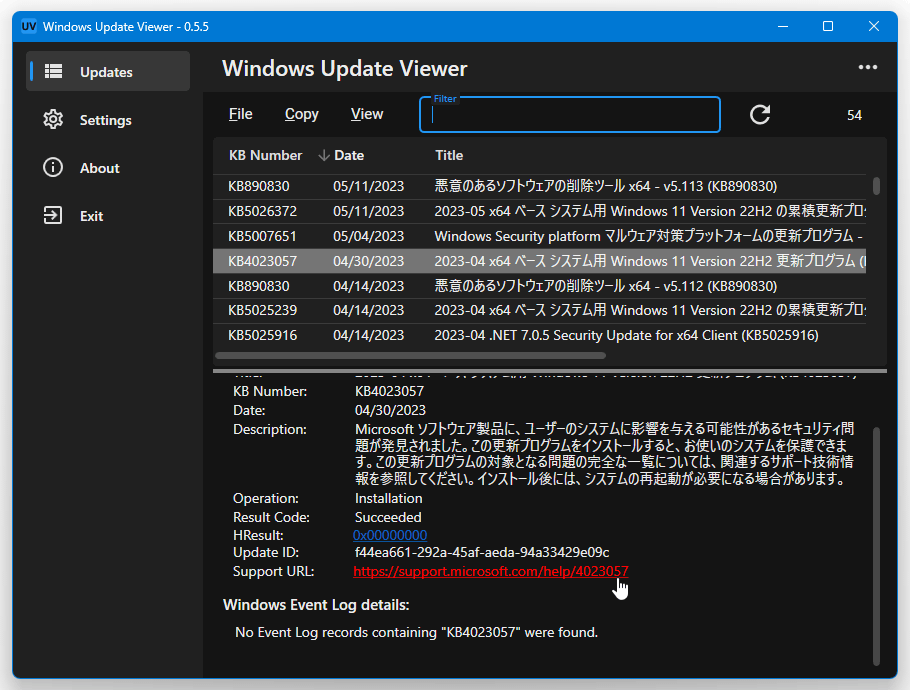Focus the Filter text box
This screenshot has height=690, width=910.
[569, 115]
